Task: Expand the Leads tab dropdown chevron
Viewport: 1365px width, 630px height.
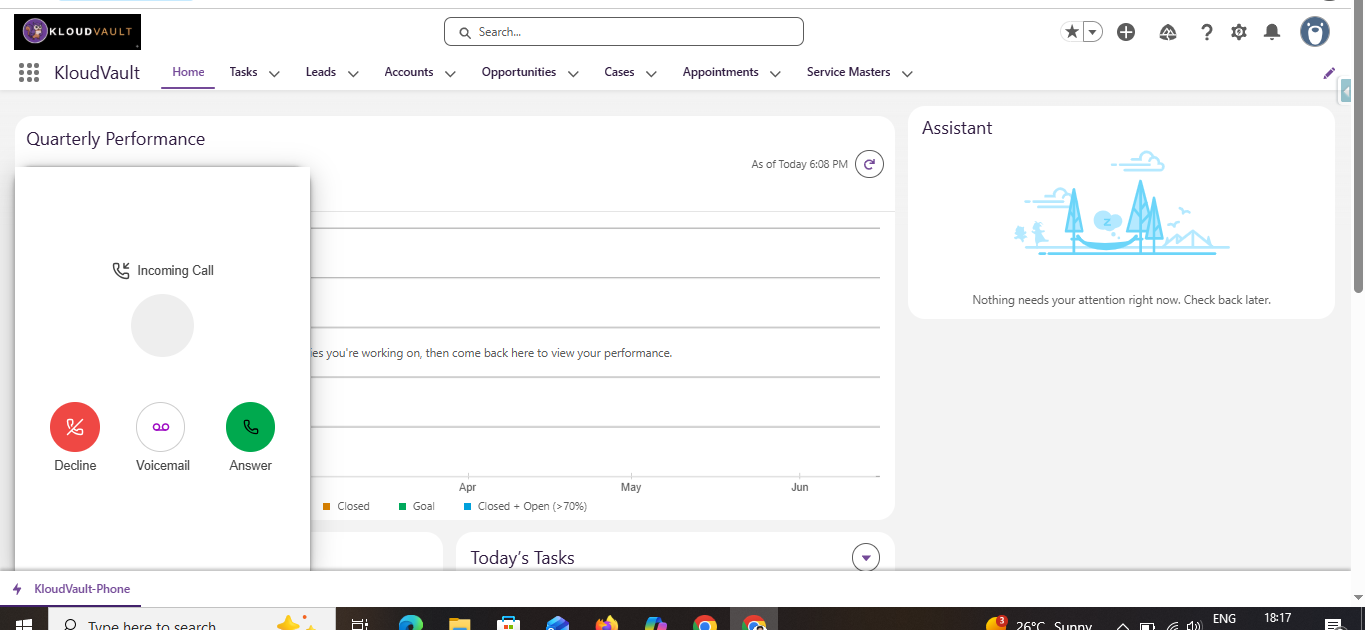Action: point(353,73)
